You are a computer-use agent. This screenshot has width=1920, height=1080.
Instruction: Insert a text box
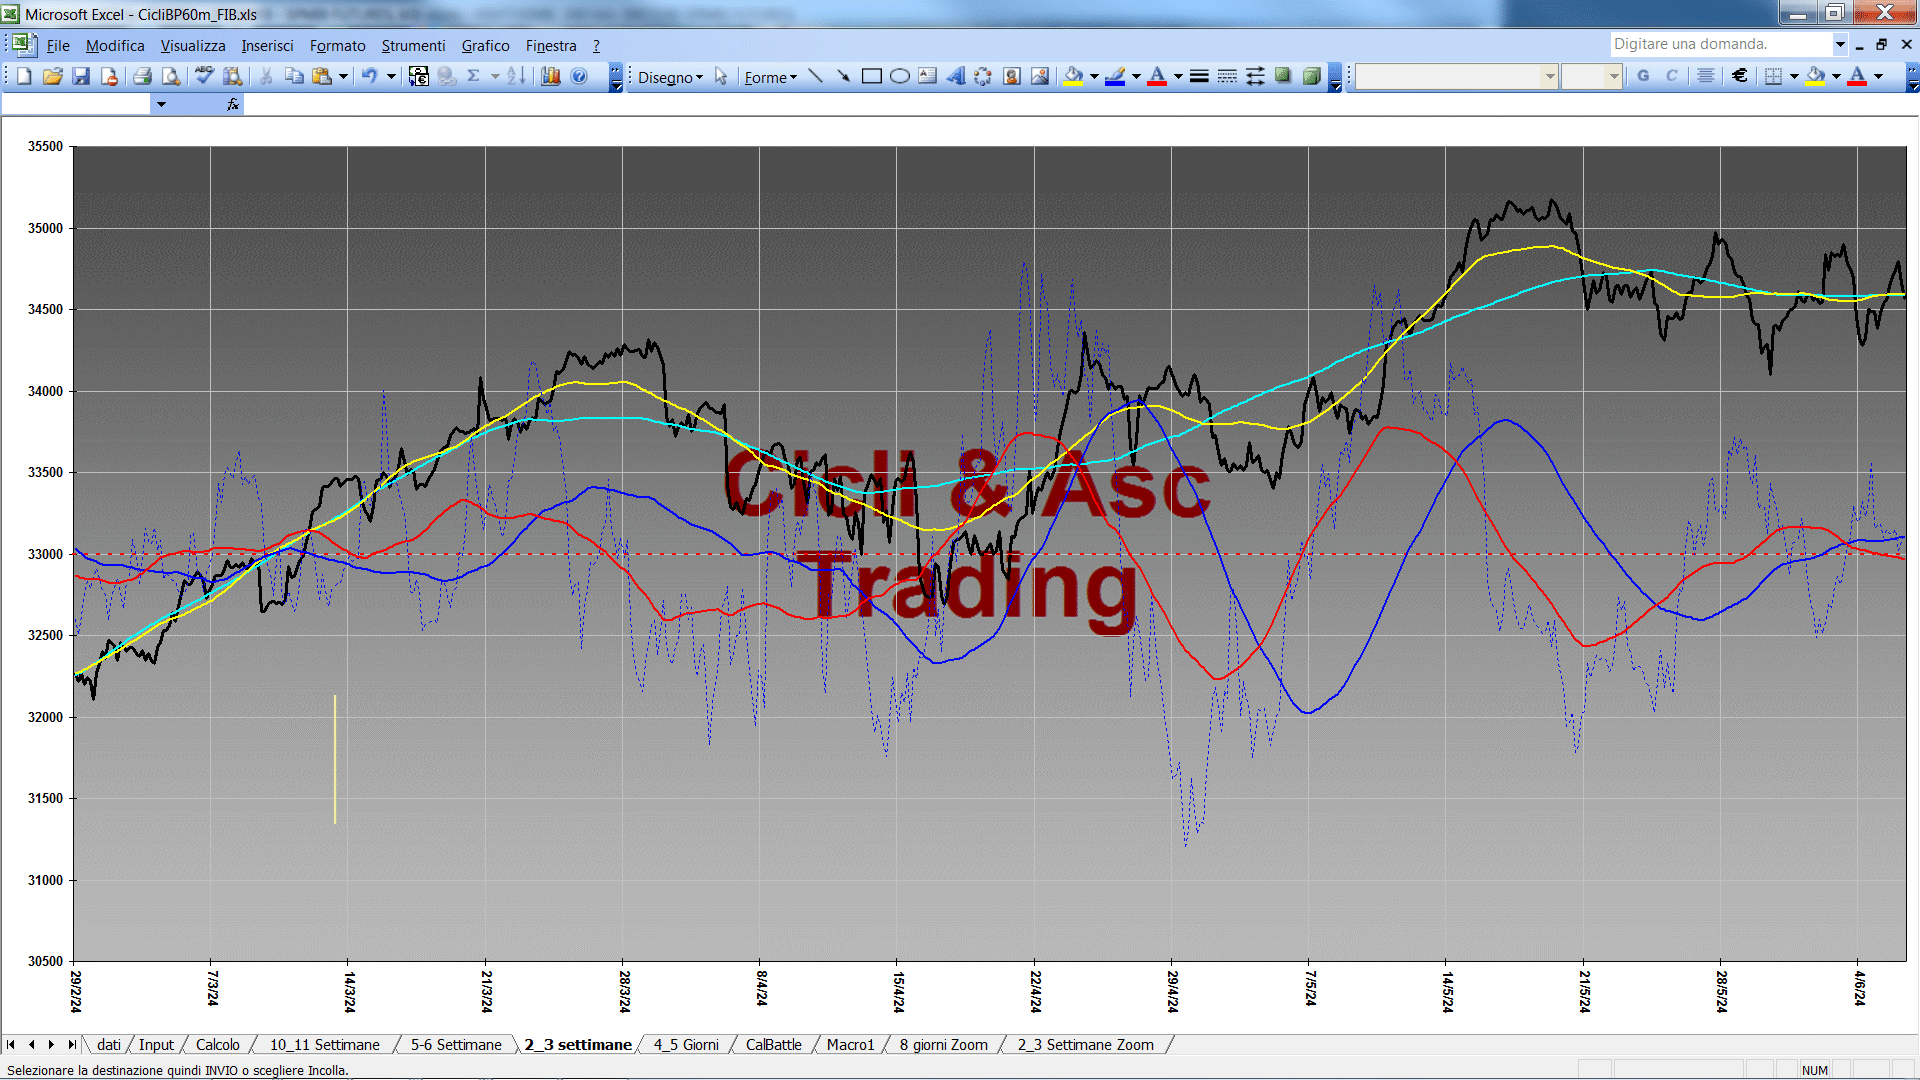coord(928,77)
